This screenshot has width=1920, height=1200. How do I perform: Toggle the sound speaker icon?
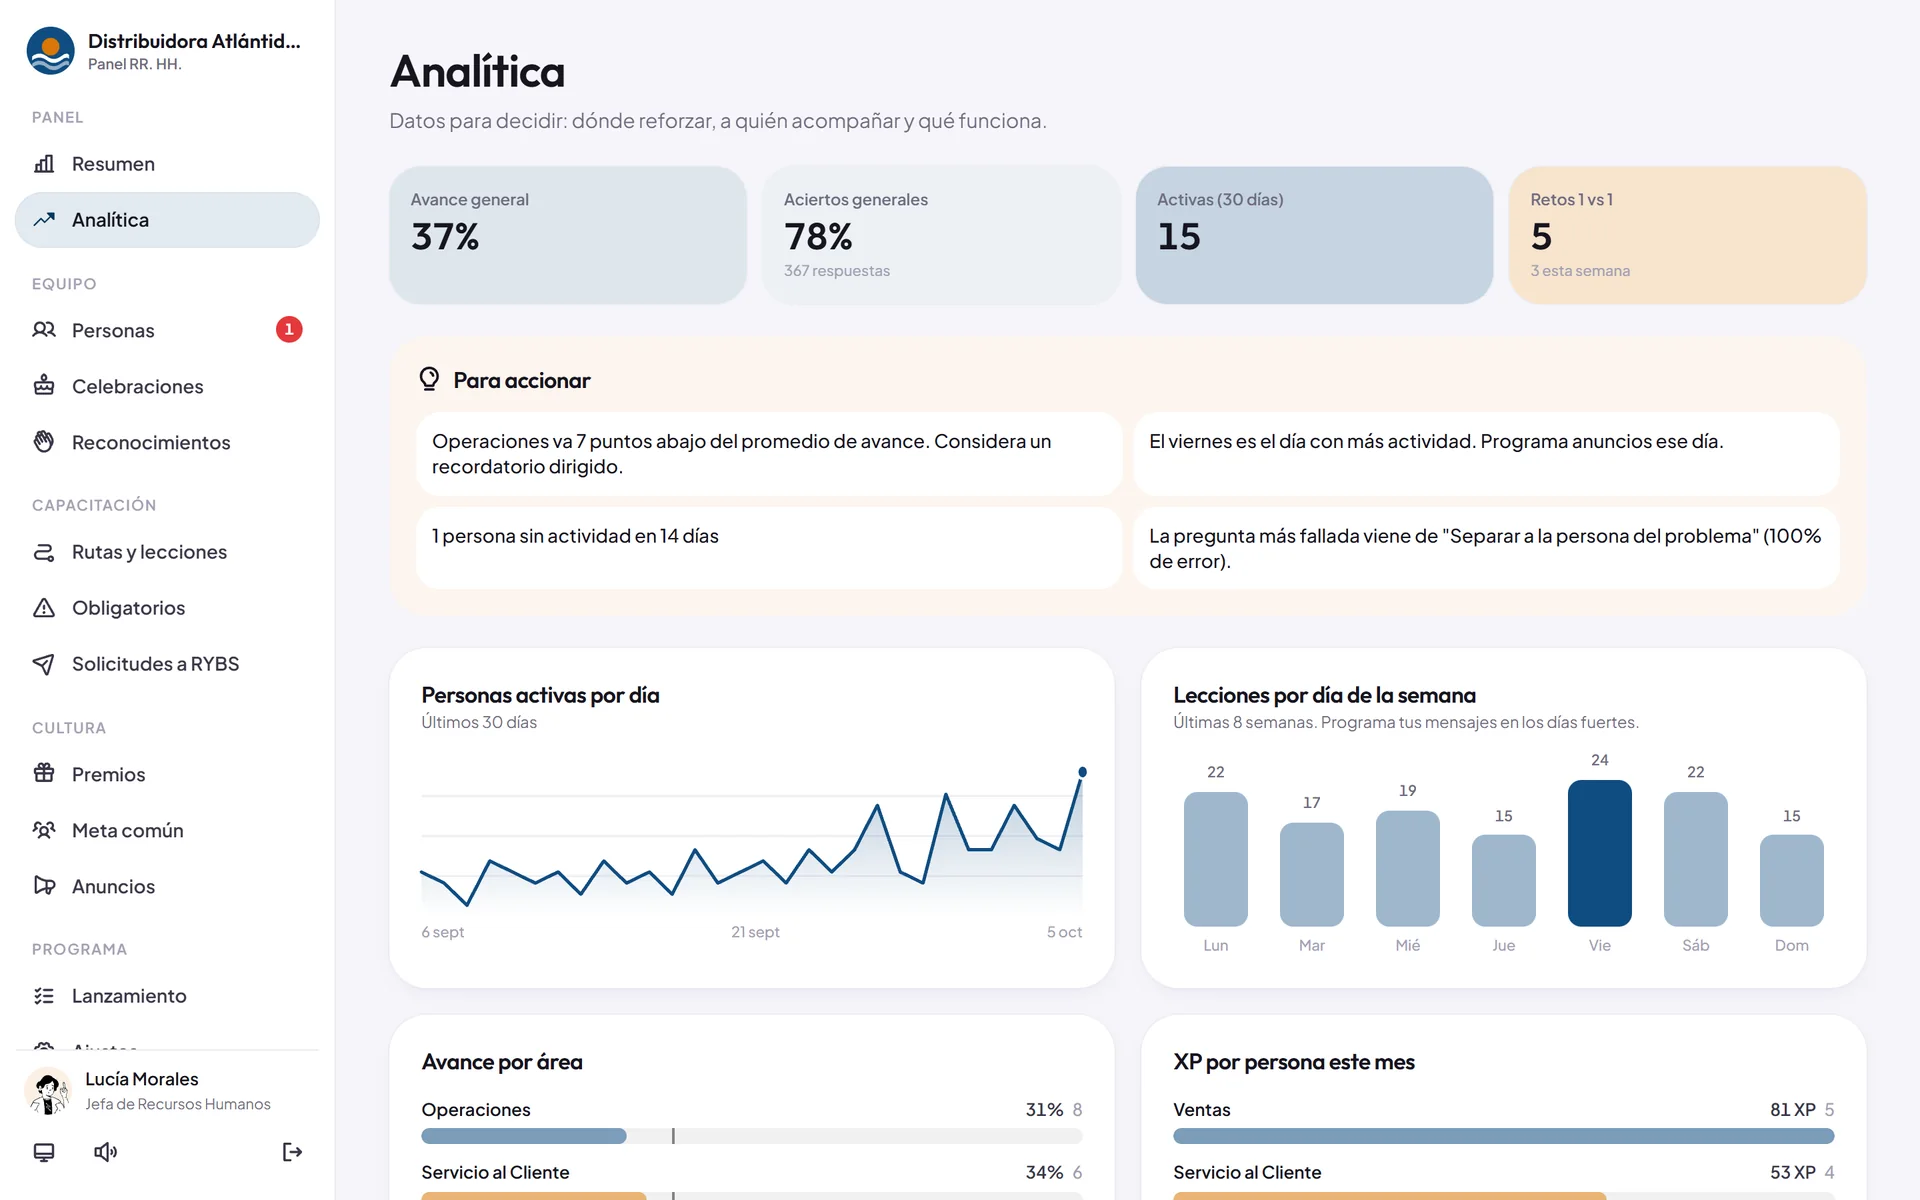(x=105, y=1152)
